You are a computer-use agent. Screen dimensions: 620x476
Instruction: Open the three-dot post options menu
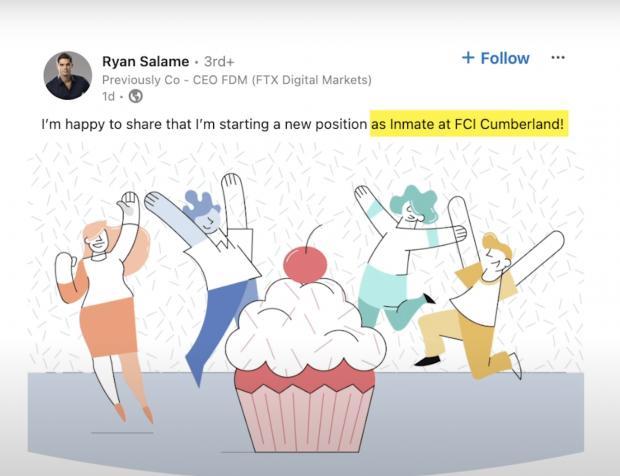pos(558,58)
